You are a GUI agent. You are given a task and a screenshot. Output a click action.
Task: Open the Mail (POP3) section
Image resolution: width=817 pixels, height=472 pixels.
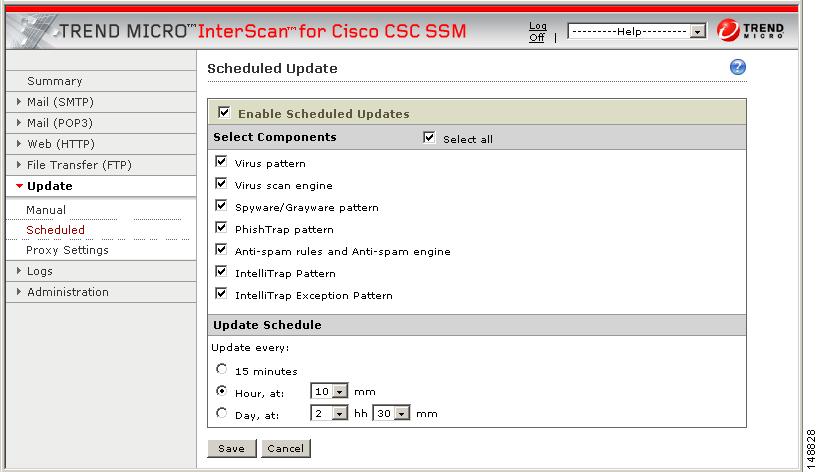point(60,123)
